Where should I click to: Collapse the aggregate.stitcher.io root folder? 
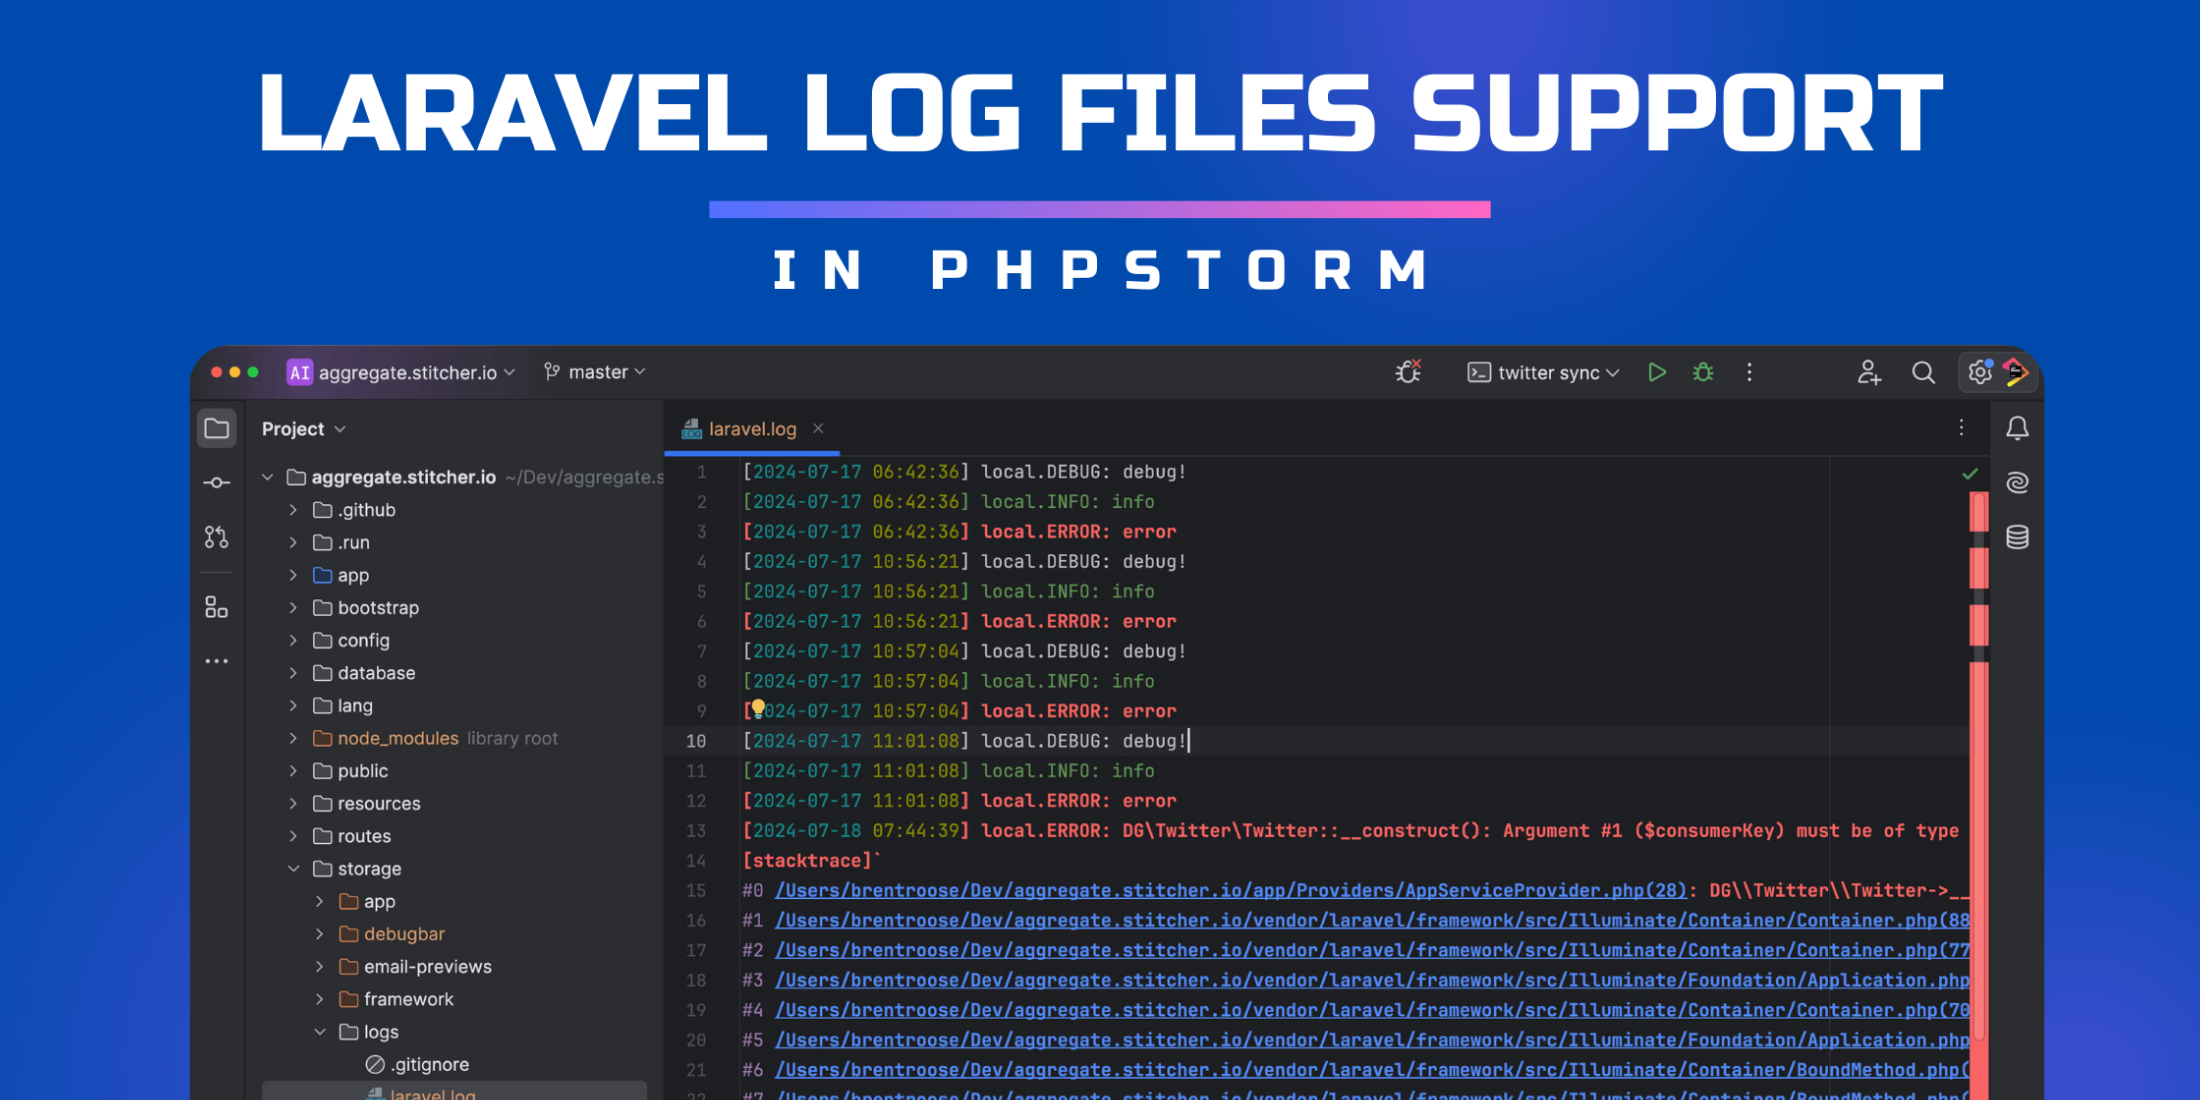(x=267, y=477)
